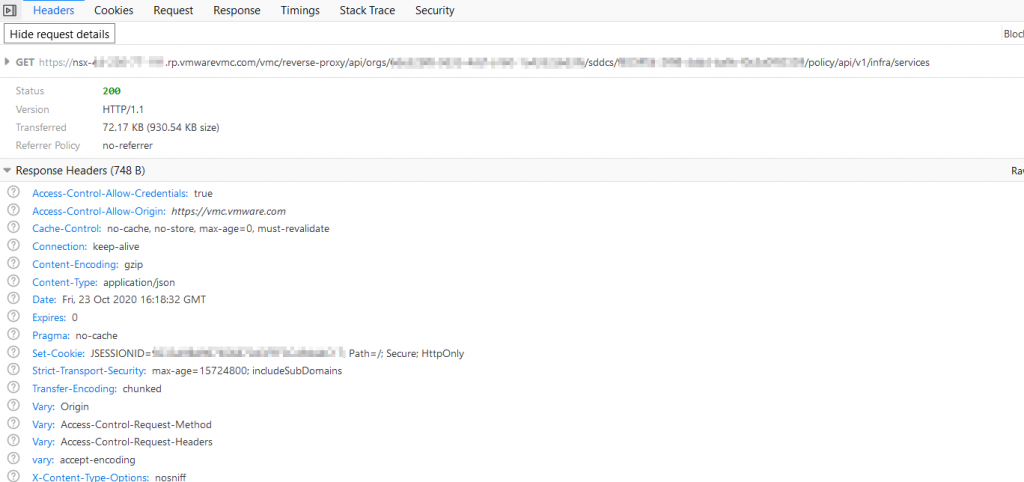This screenshot has height=482, width=1024.
Task: Click the Access-Control-Allow-Origin header name
Action: [97, 211]
